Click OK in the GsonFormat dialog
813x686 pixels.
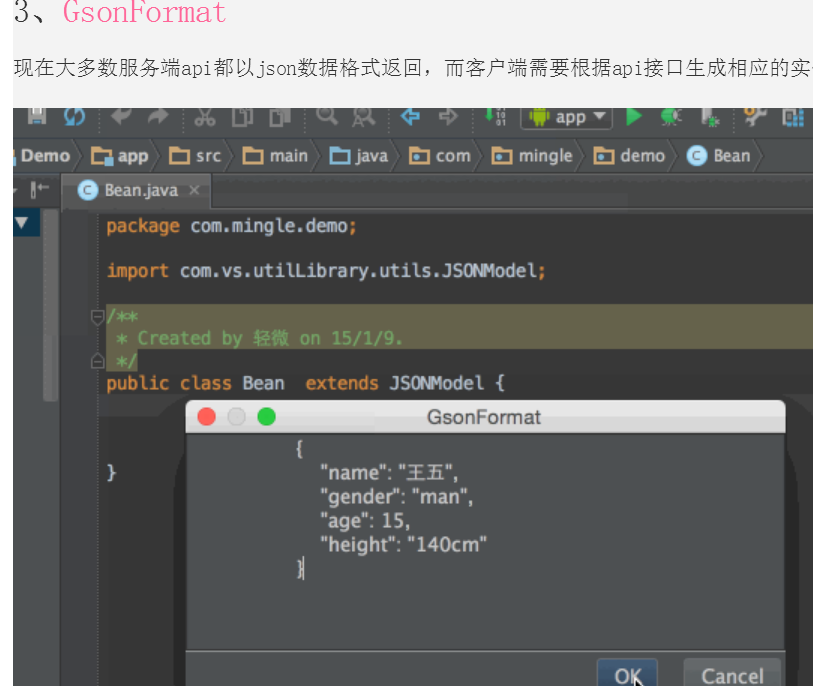(627, 674)
